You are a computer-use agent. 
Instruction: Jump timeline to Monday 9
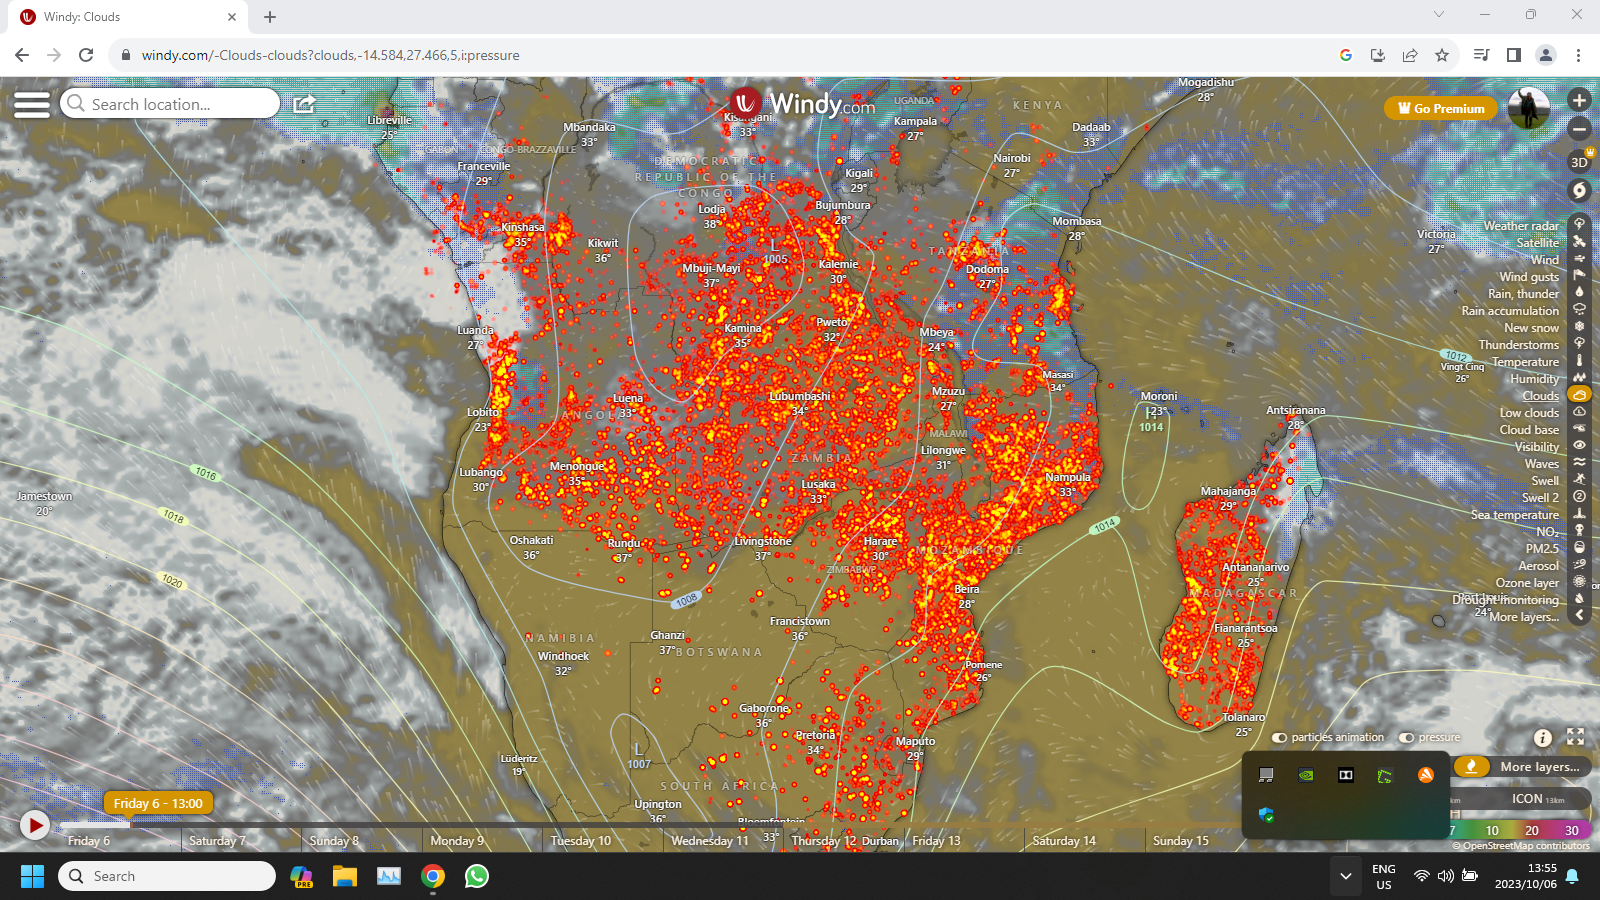click(457, 841)
